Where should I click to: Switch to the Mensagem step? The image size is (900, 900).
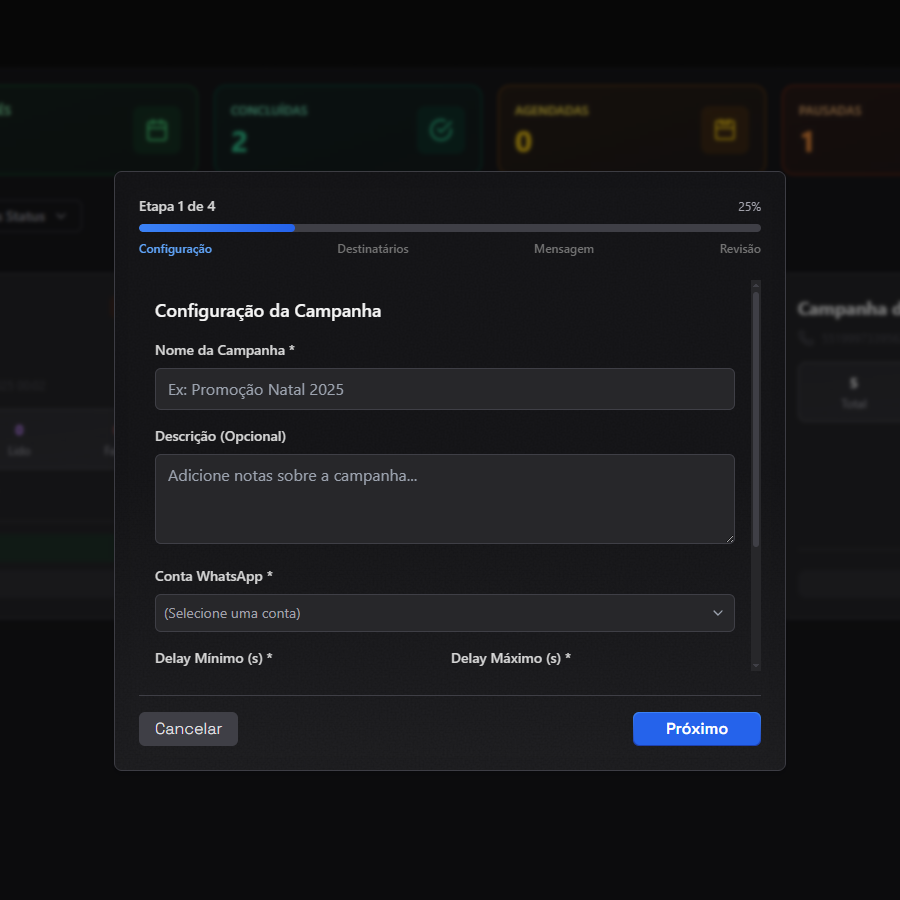(x=563, y=249)
